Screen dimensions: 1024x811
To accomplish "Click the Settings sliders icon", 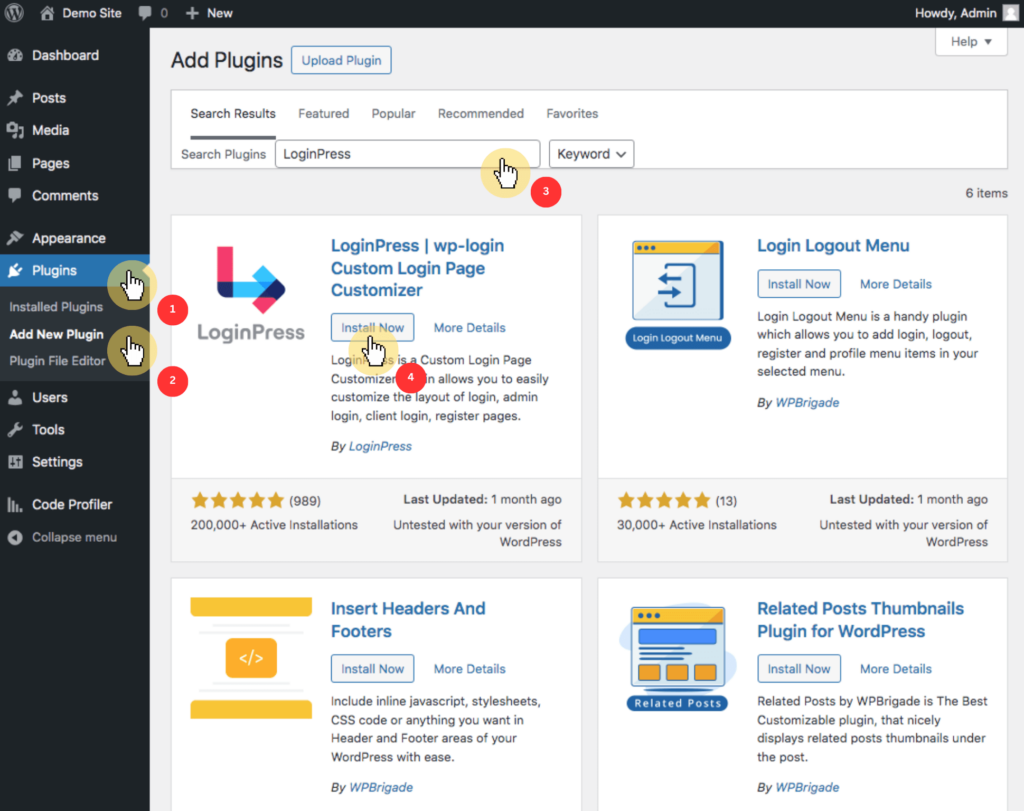I will (x=15, y=462).
